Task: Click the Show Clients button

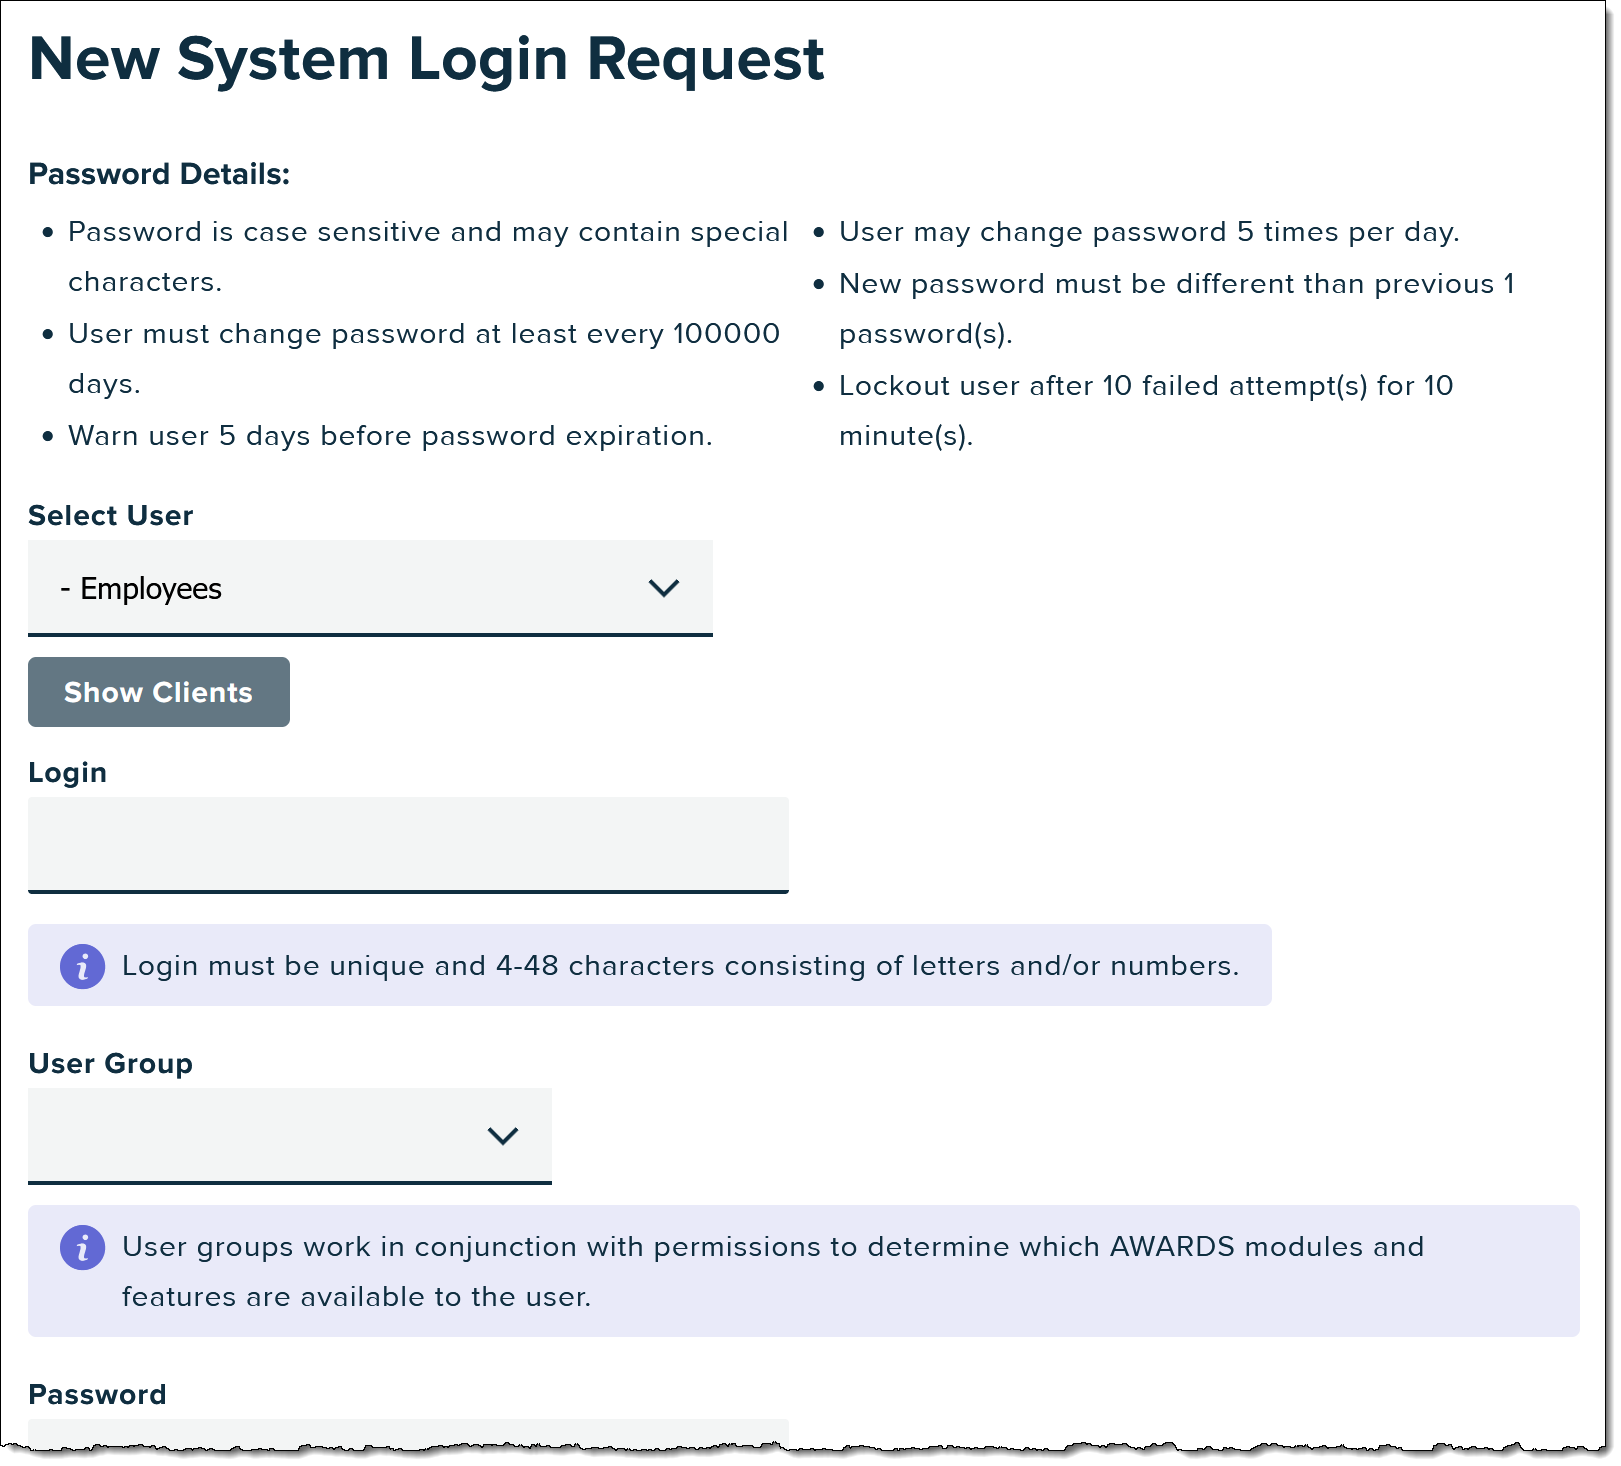Action: tap(158, 692)
